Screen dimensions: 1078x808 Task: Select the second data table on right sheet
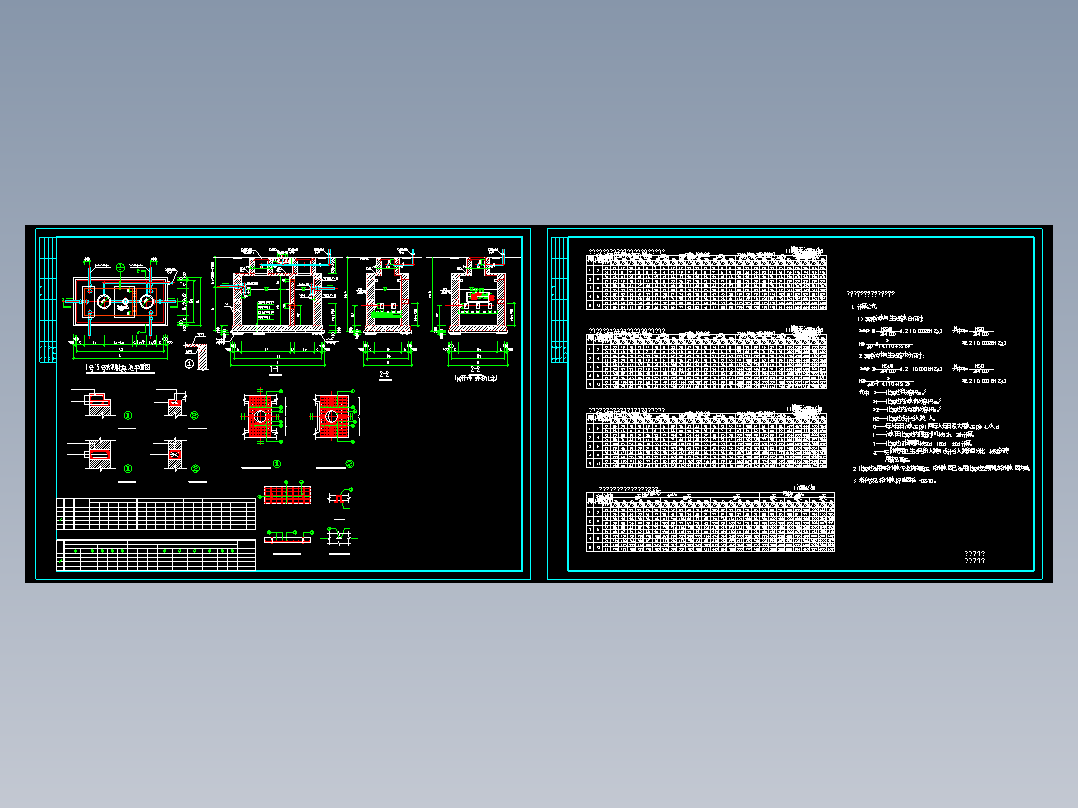click(x=706, y=358)
